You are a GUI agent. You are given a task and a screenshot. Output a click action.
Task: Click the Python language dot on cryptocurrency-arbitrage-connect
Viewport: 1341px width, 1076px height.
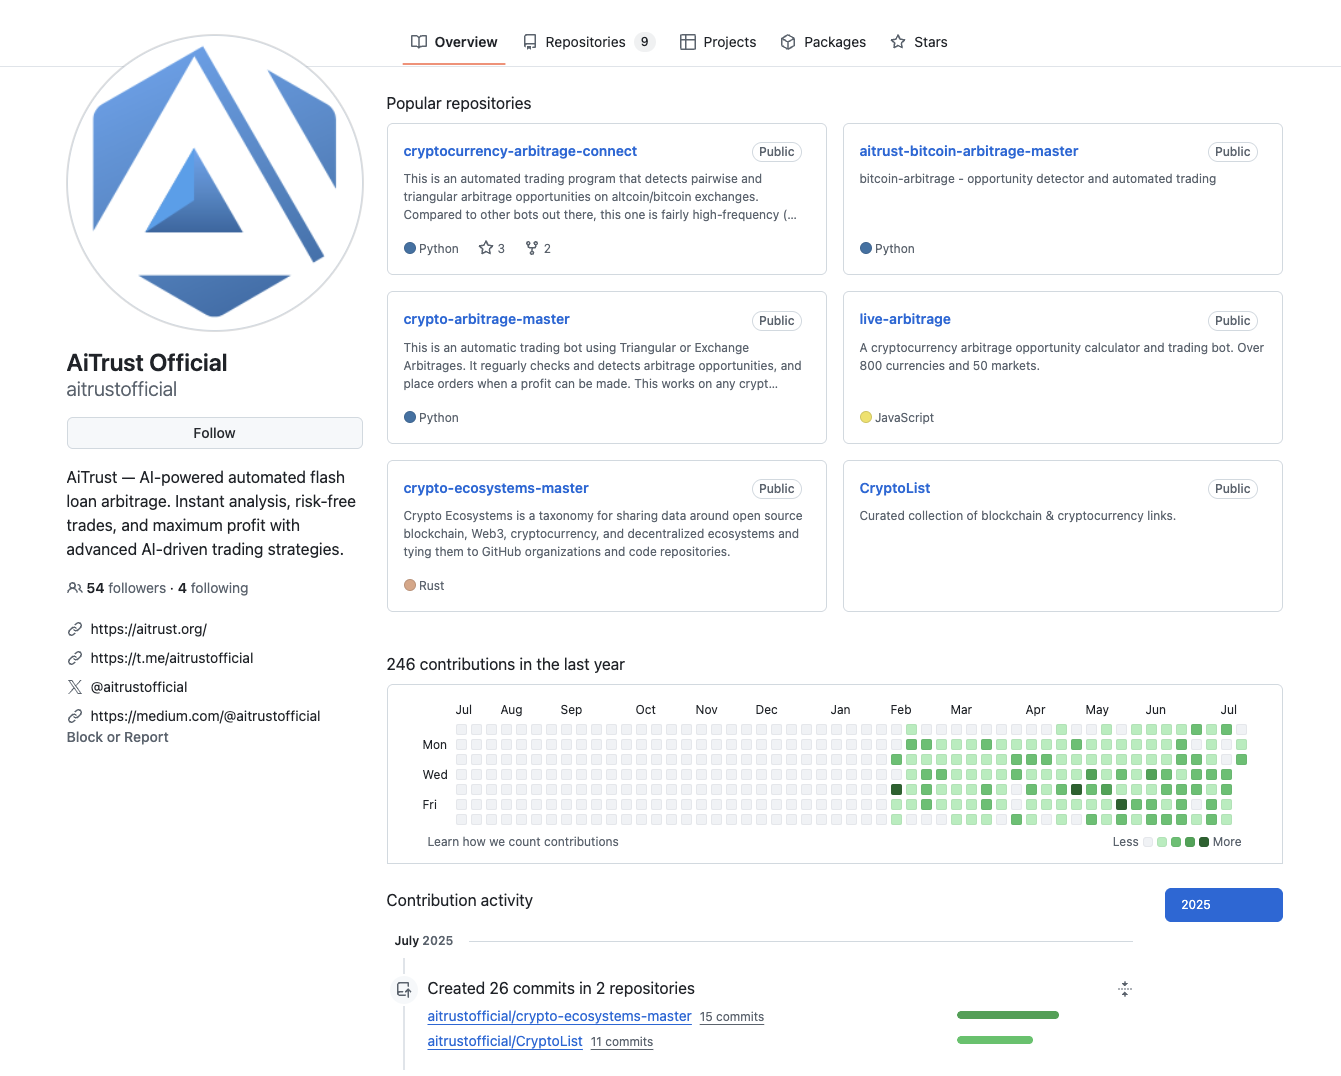(410, 248)
